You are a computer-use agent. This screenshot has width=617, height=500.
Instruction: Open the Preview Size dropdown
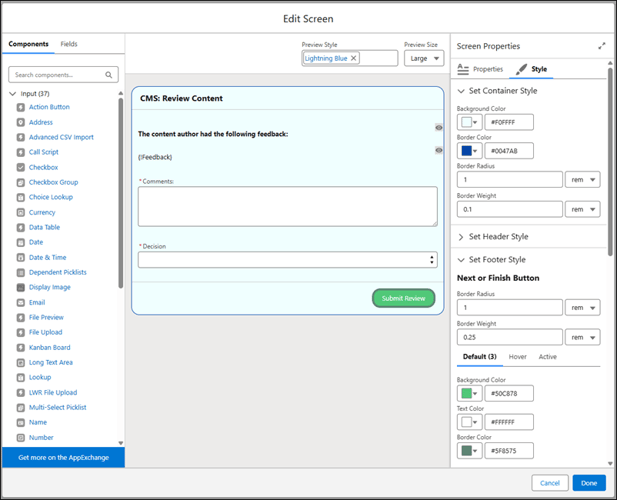click(x=423, y=59)
